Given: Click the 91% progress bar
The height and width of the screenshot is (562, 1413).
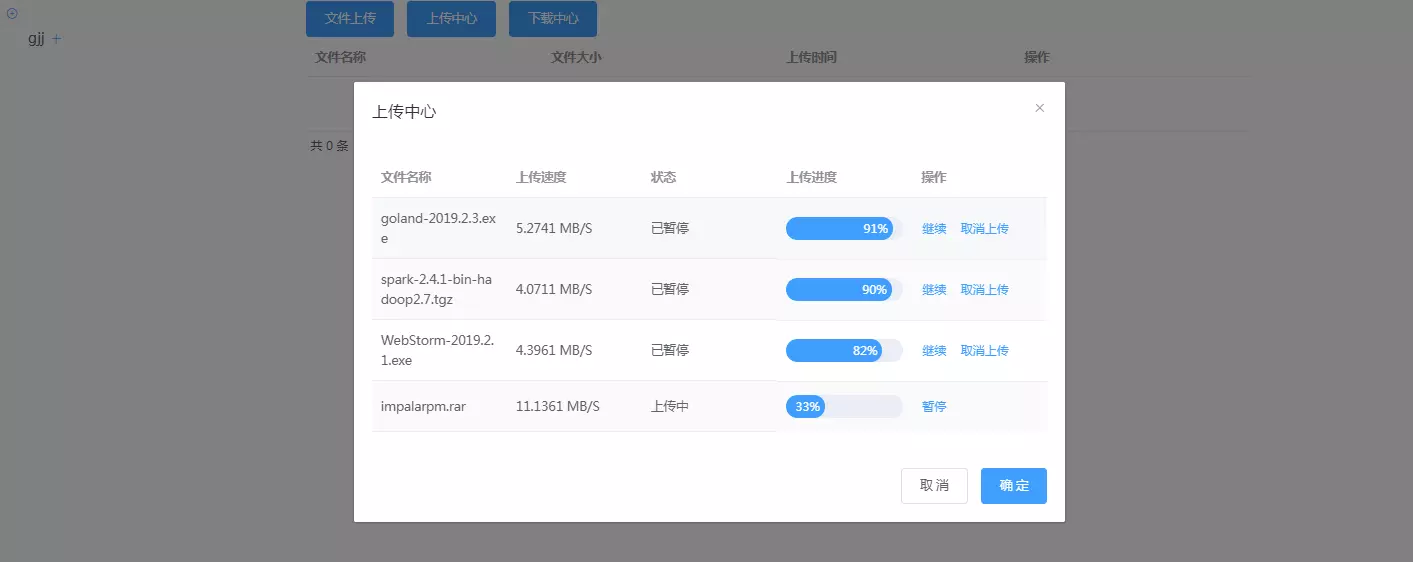Looking at the screenshot, I should click(843, 229).
